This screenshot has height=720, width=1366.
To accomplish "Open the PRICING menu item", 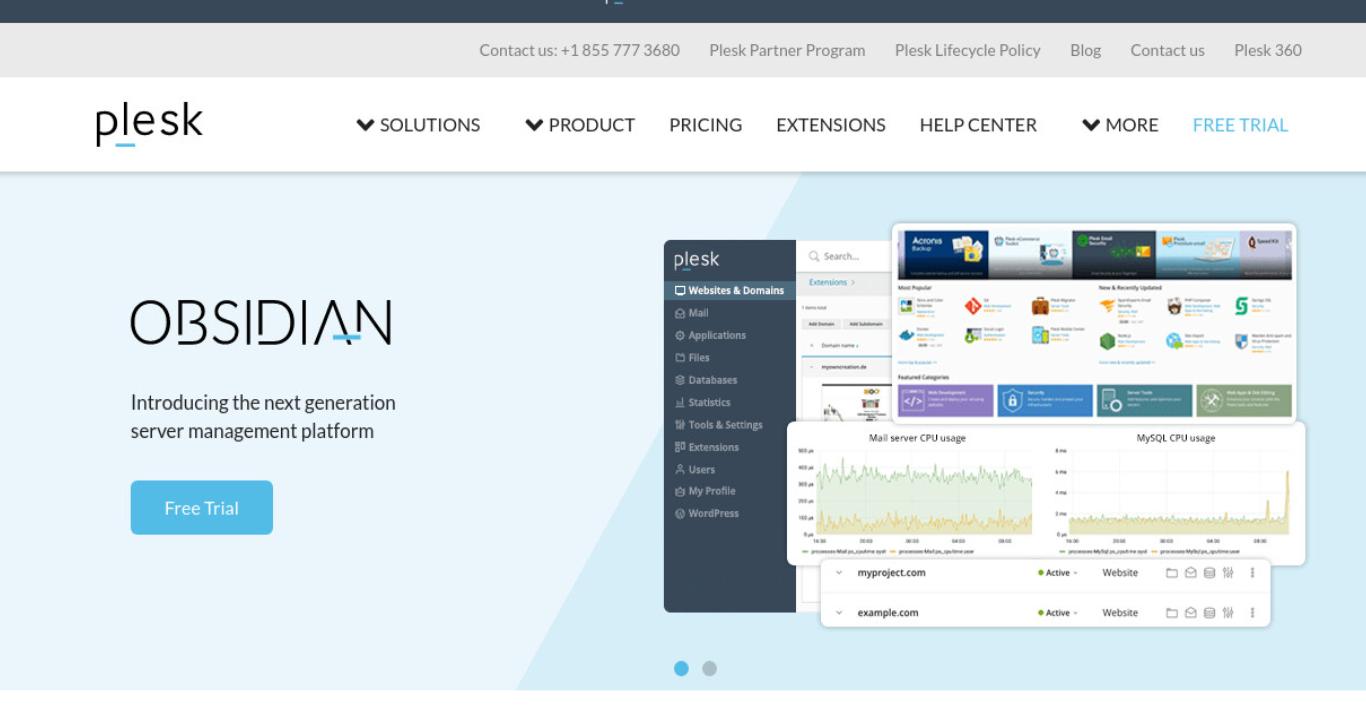I will coord(706,125).
